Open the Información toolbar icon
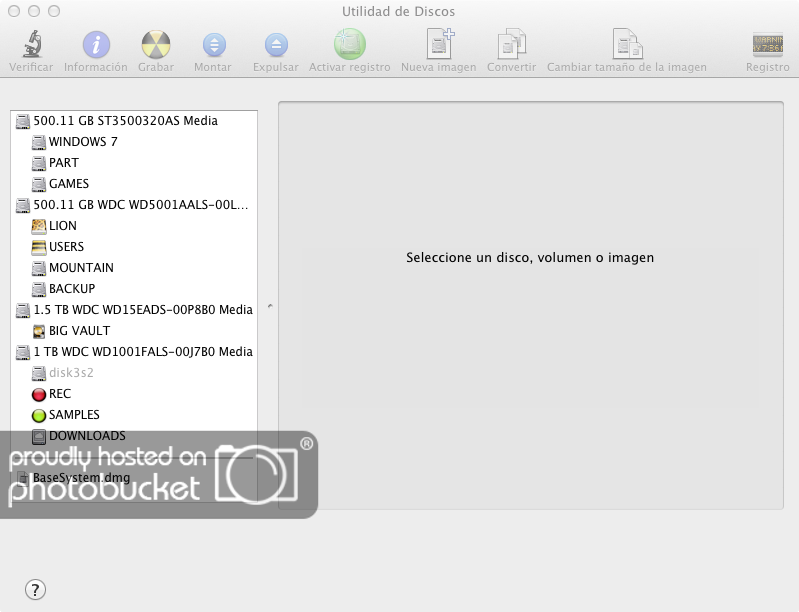Viewport: 799px width, 612px height. coord(96,44)
